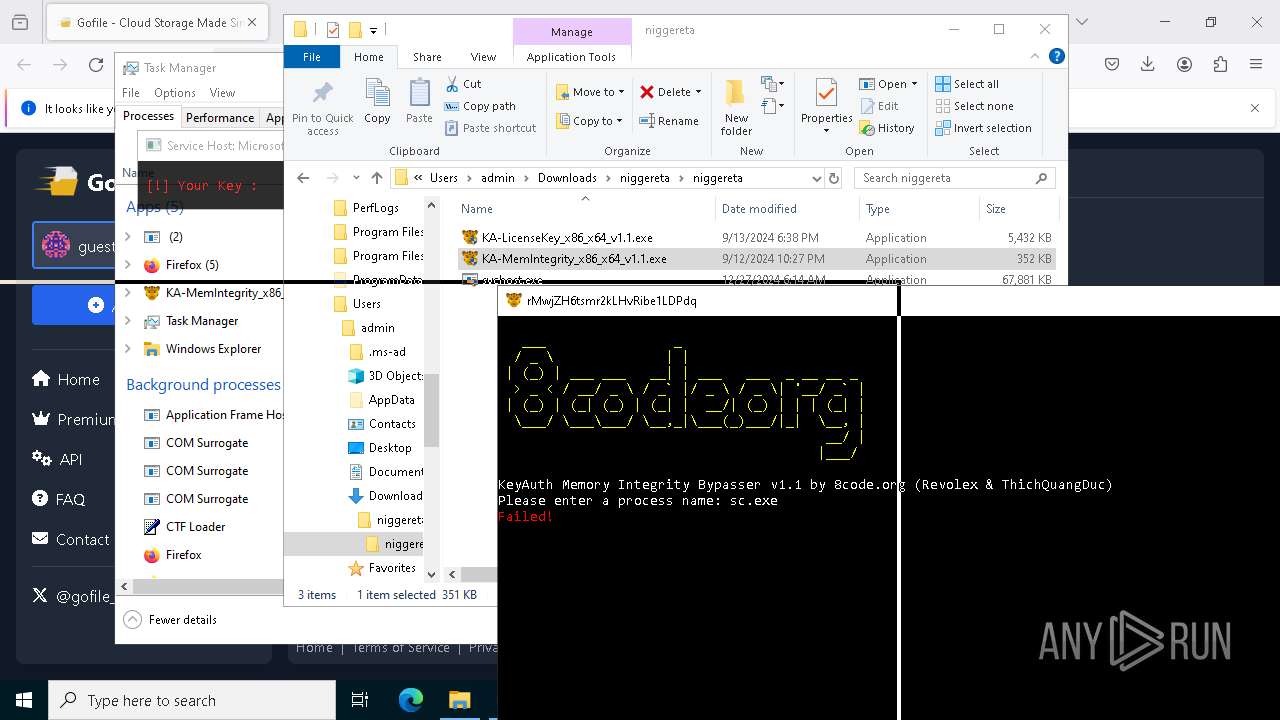
Task: Open the Move to dropdown
Action: (590, 92)
